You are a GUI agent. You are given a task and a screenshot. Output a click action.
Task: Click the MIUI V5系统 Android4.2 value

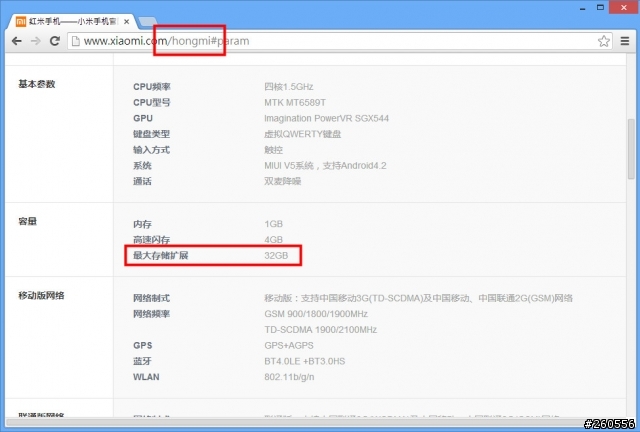click(325, 165)
